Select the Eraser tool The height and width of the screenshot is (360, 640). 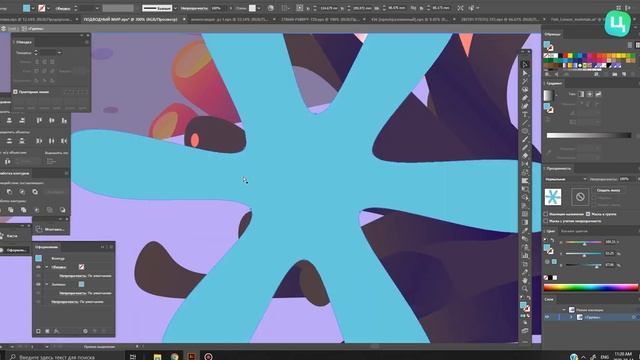525,156
